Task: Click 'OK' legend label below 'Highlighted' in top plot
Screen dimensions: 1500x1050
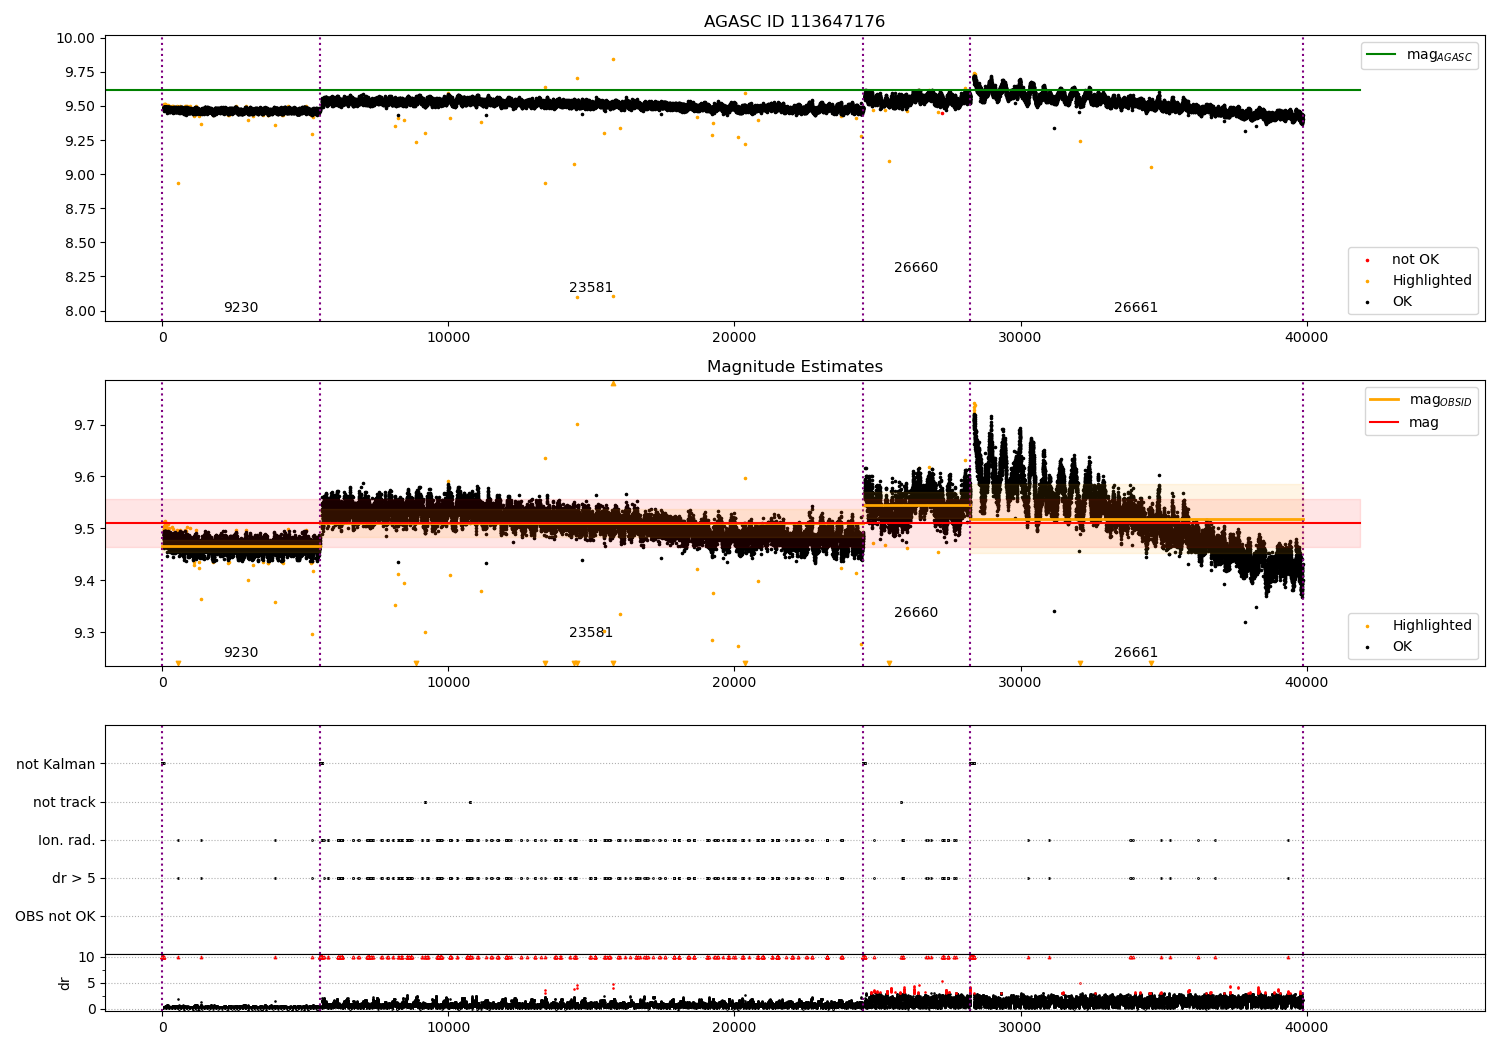Action: click(1402, 301)
